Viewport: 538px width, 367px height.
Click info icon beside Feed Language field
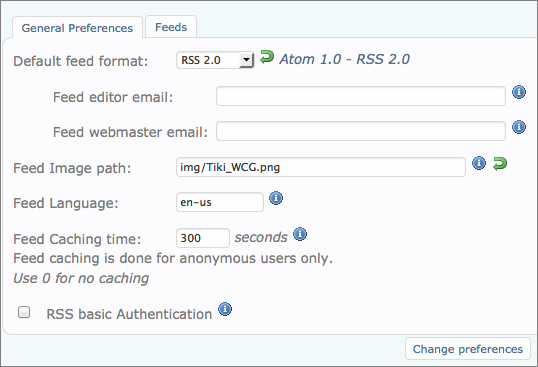[x=276, y=198]
